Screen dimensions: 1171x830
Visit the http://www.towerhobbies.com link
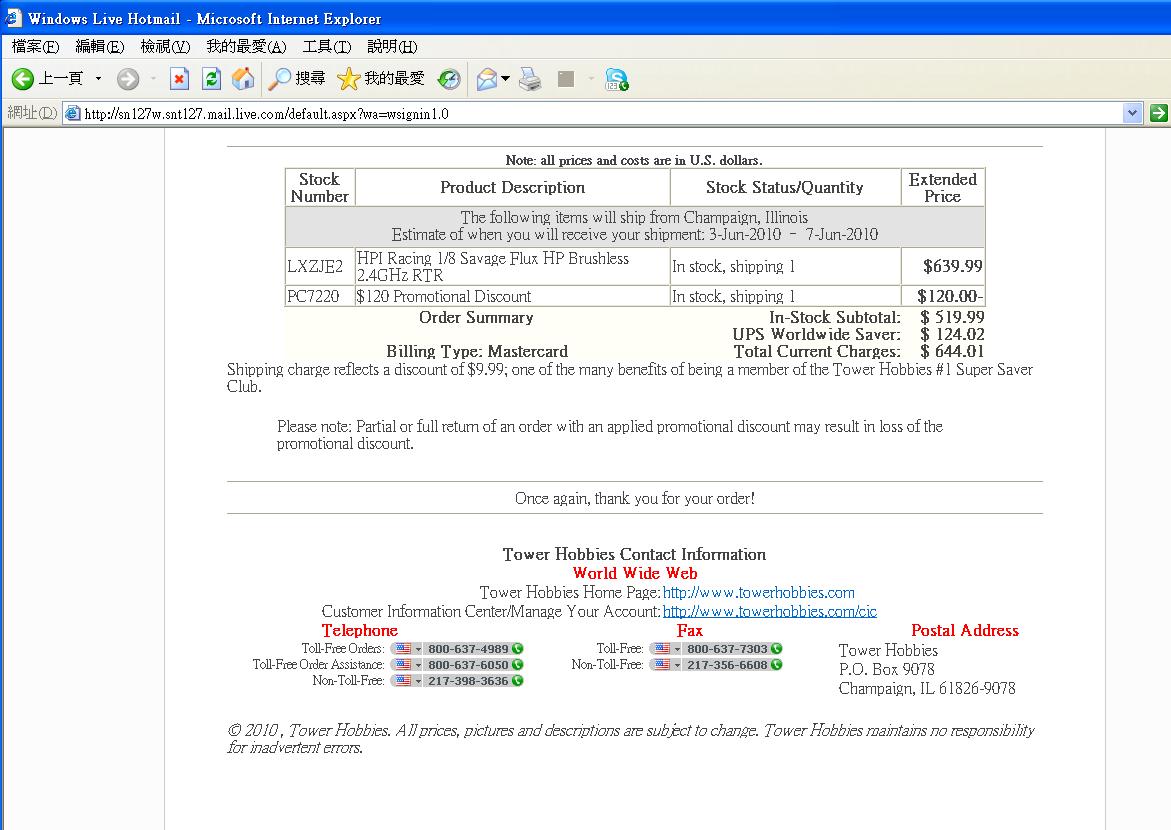pos(758,593)
